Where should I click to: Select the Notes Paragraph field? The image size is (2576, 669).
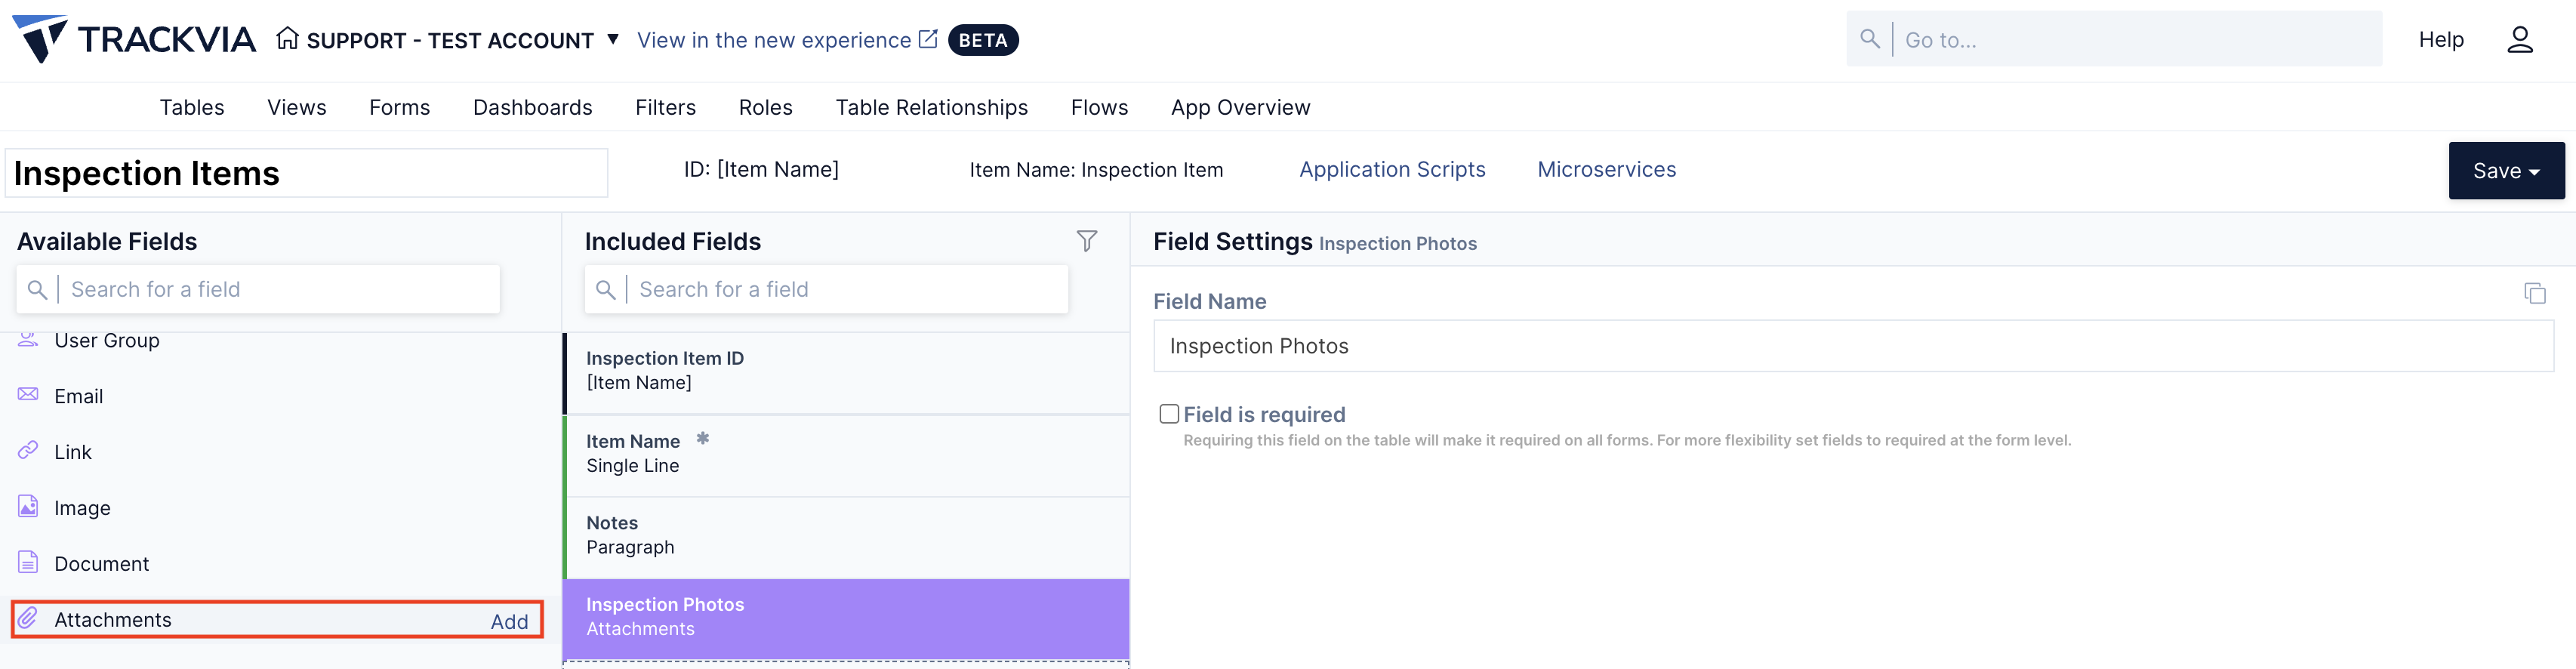pyautogui.click(x=846, y=537)
